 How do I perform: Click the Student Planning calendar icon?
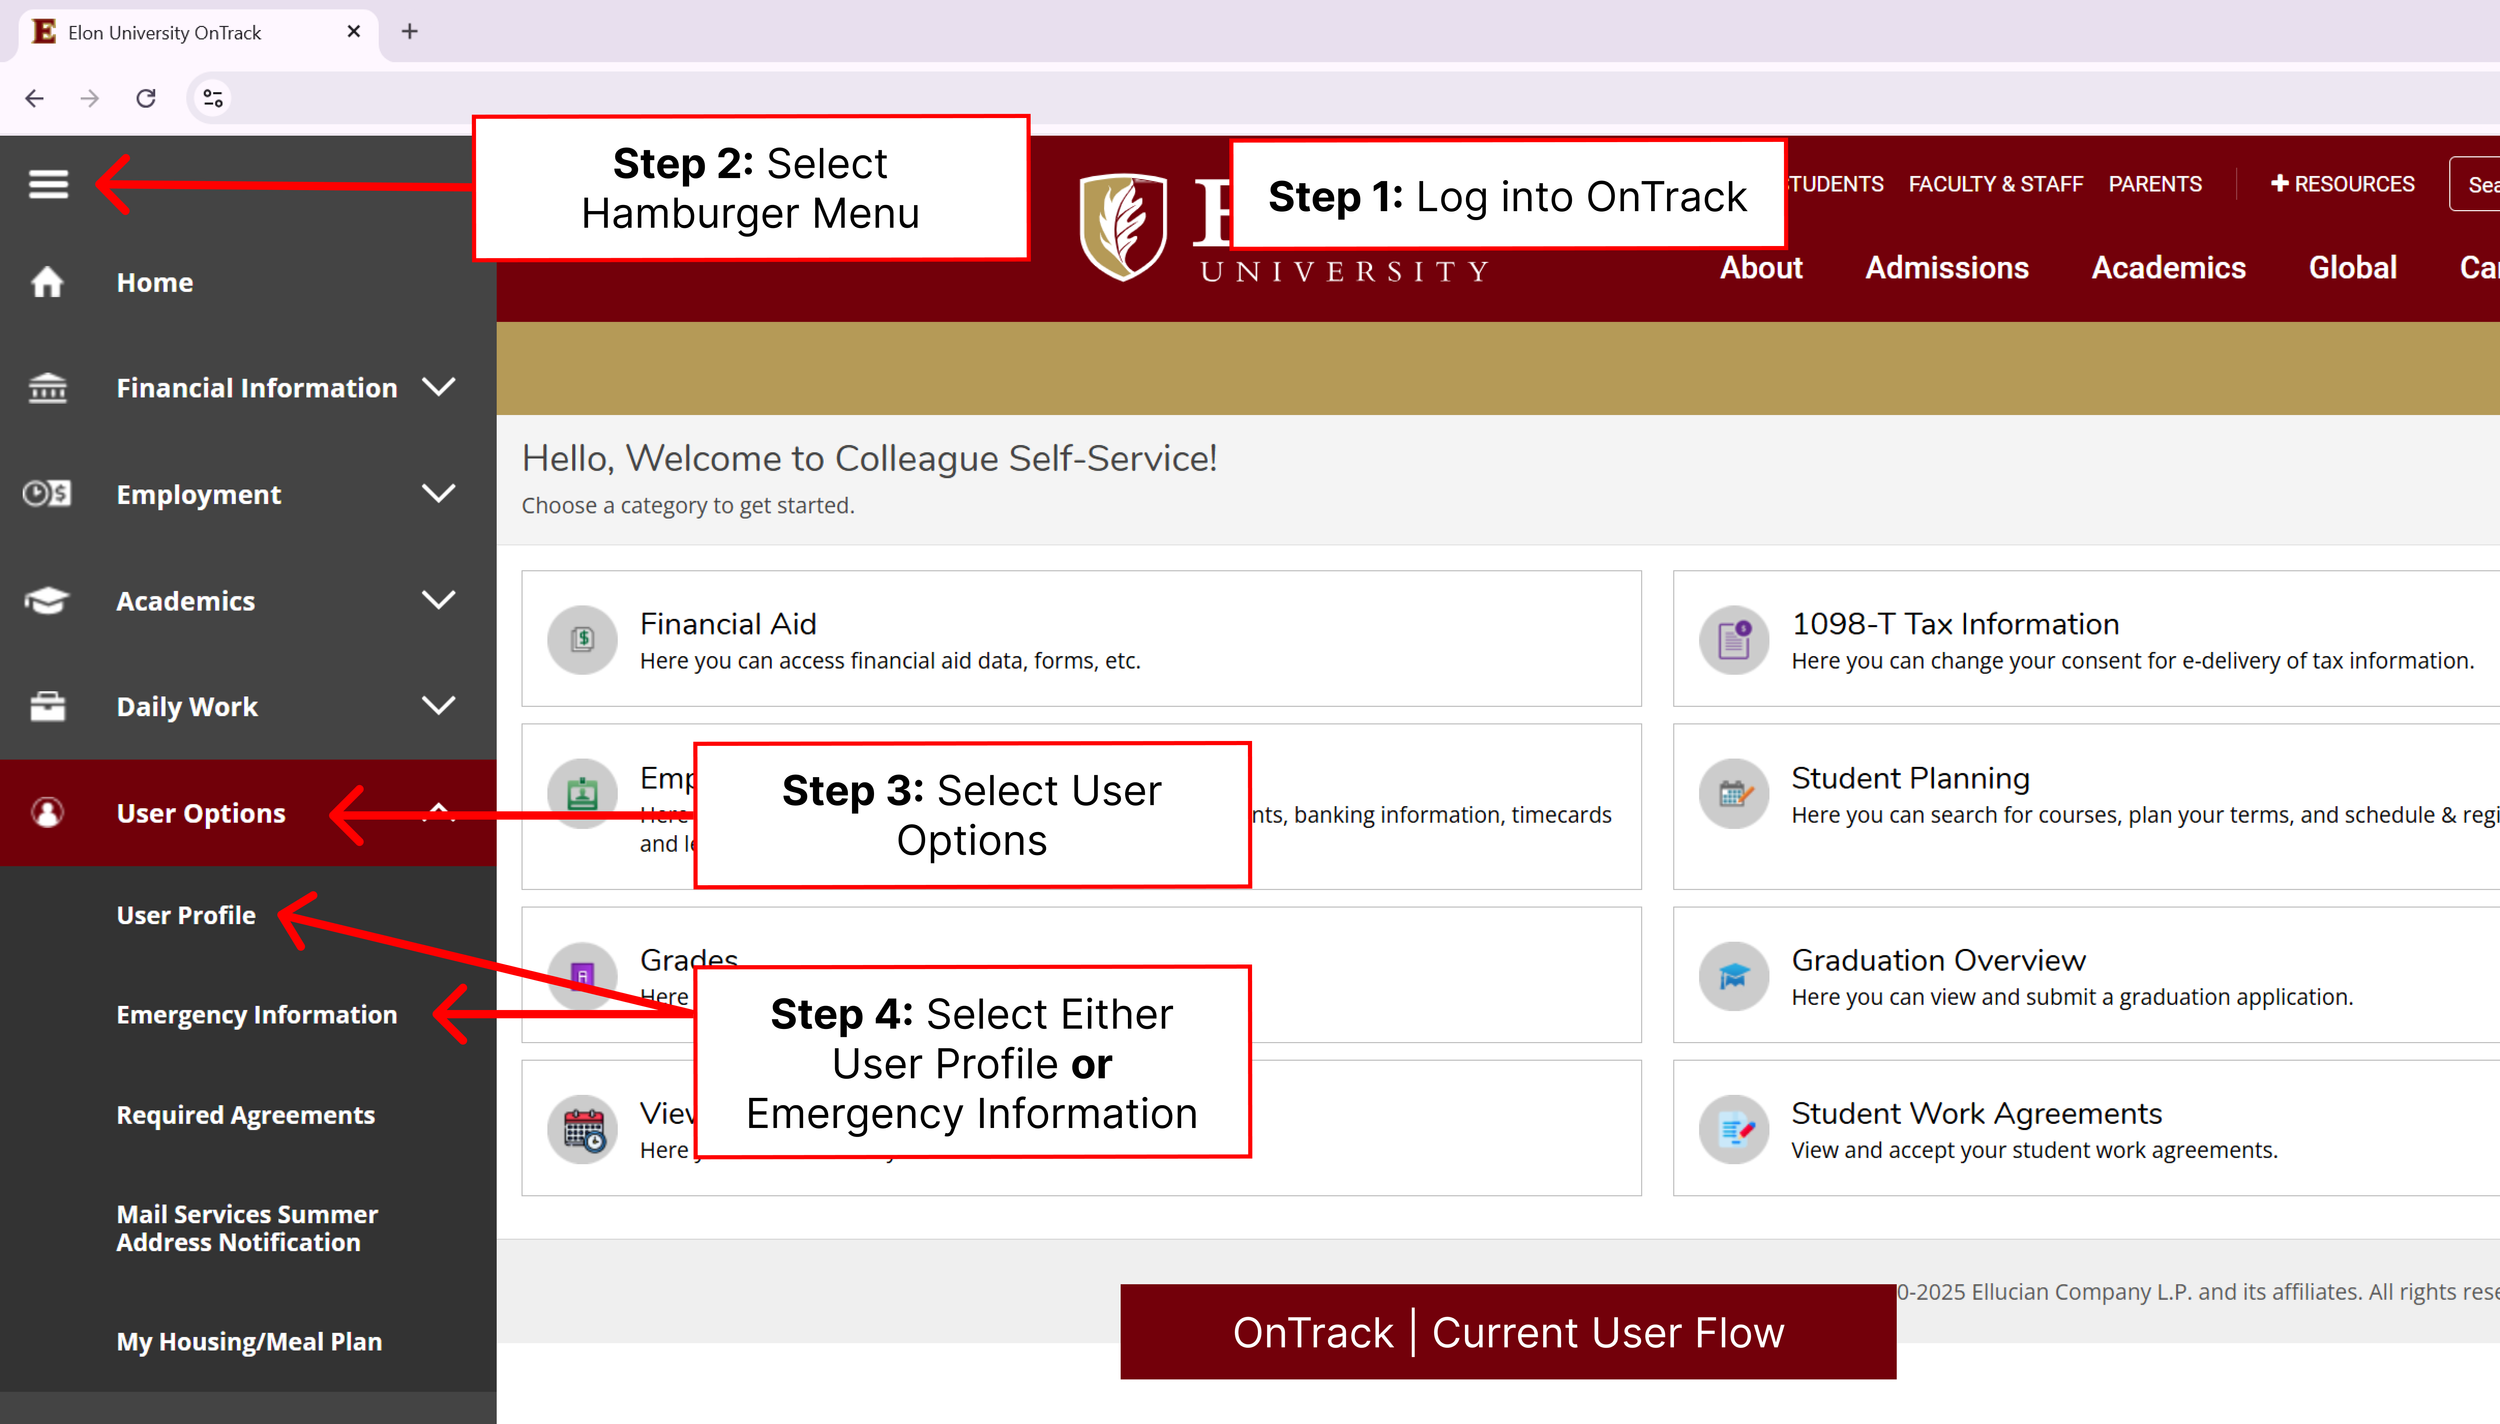1733,794
